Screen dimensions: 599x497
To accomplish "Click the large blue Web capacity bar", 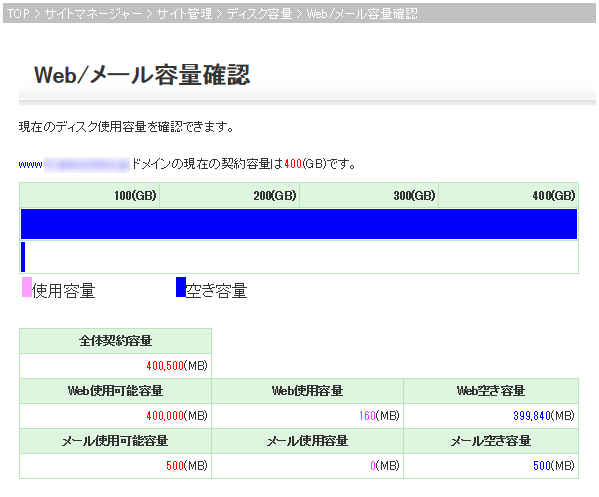I will (x=299, y=224).
